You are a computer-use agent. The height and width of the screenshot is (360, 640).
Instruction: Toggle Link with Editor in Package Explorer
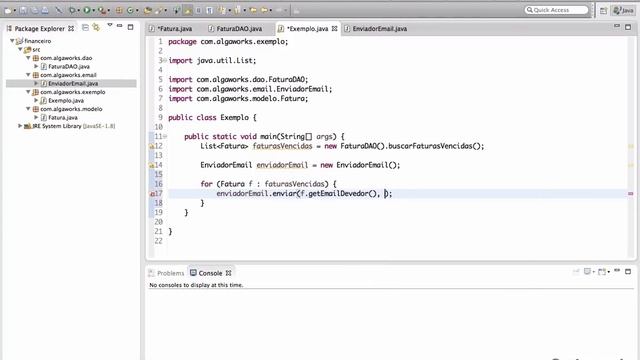pos(96,28)
